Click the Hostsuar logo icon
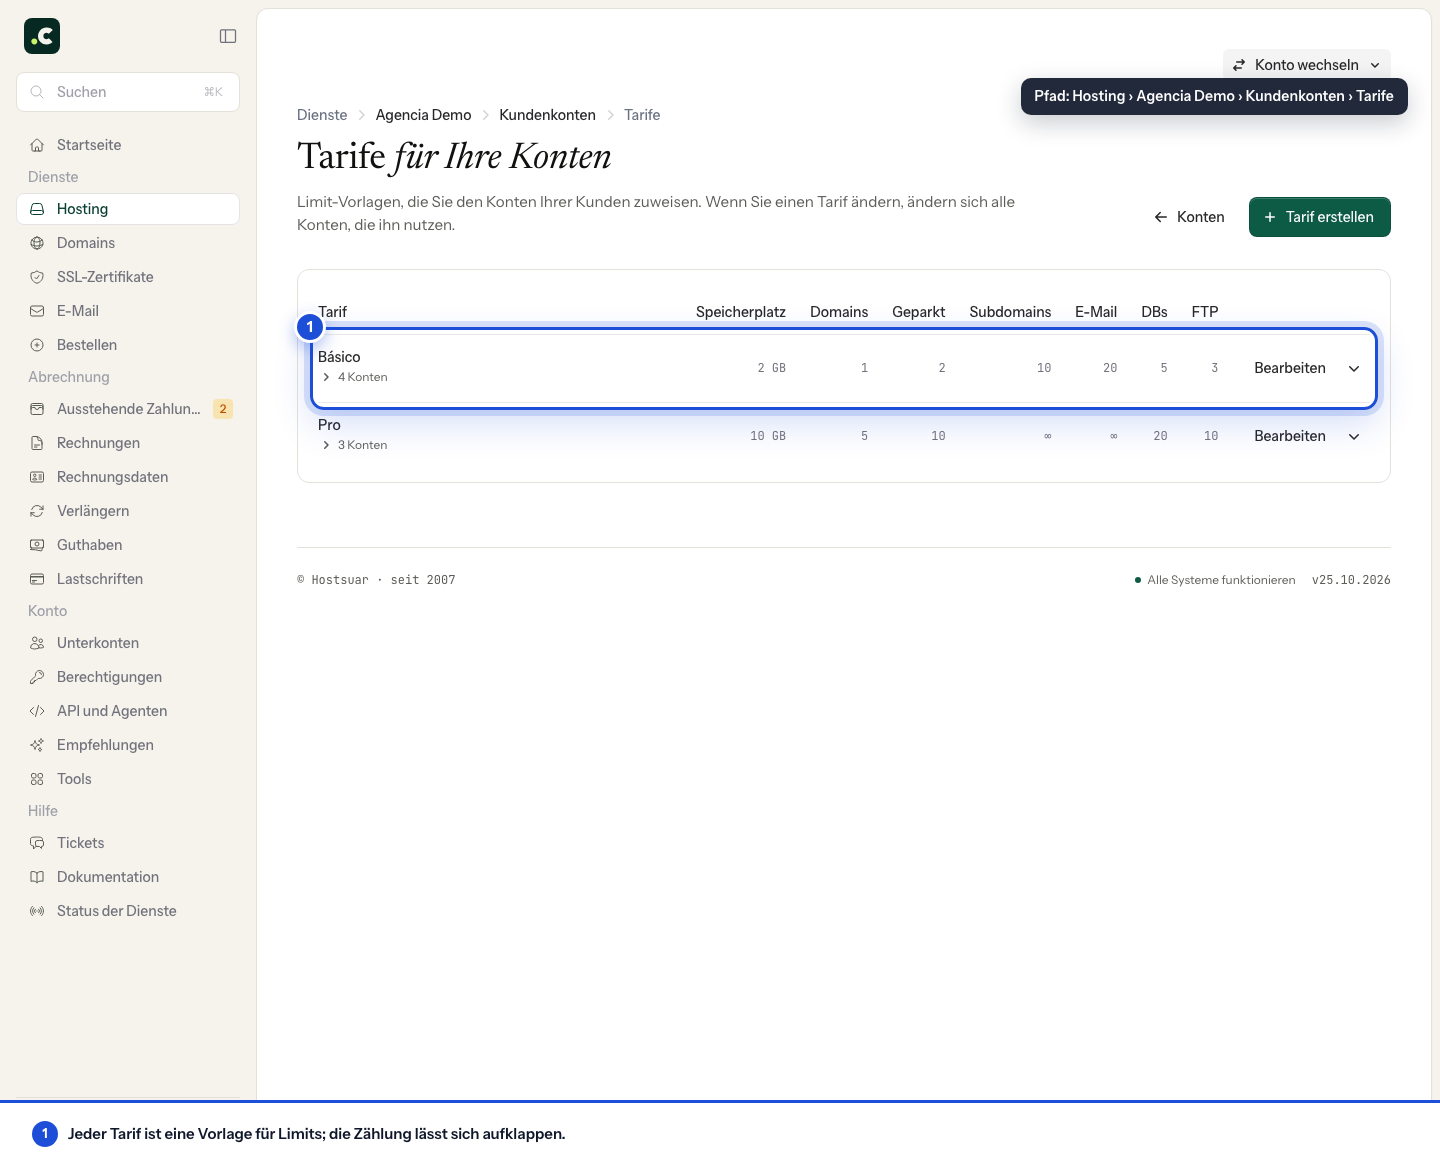Screen dimensions: 1440x1164 [42, 36]
